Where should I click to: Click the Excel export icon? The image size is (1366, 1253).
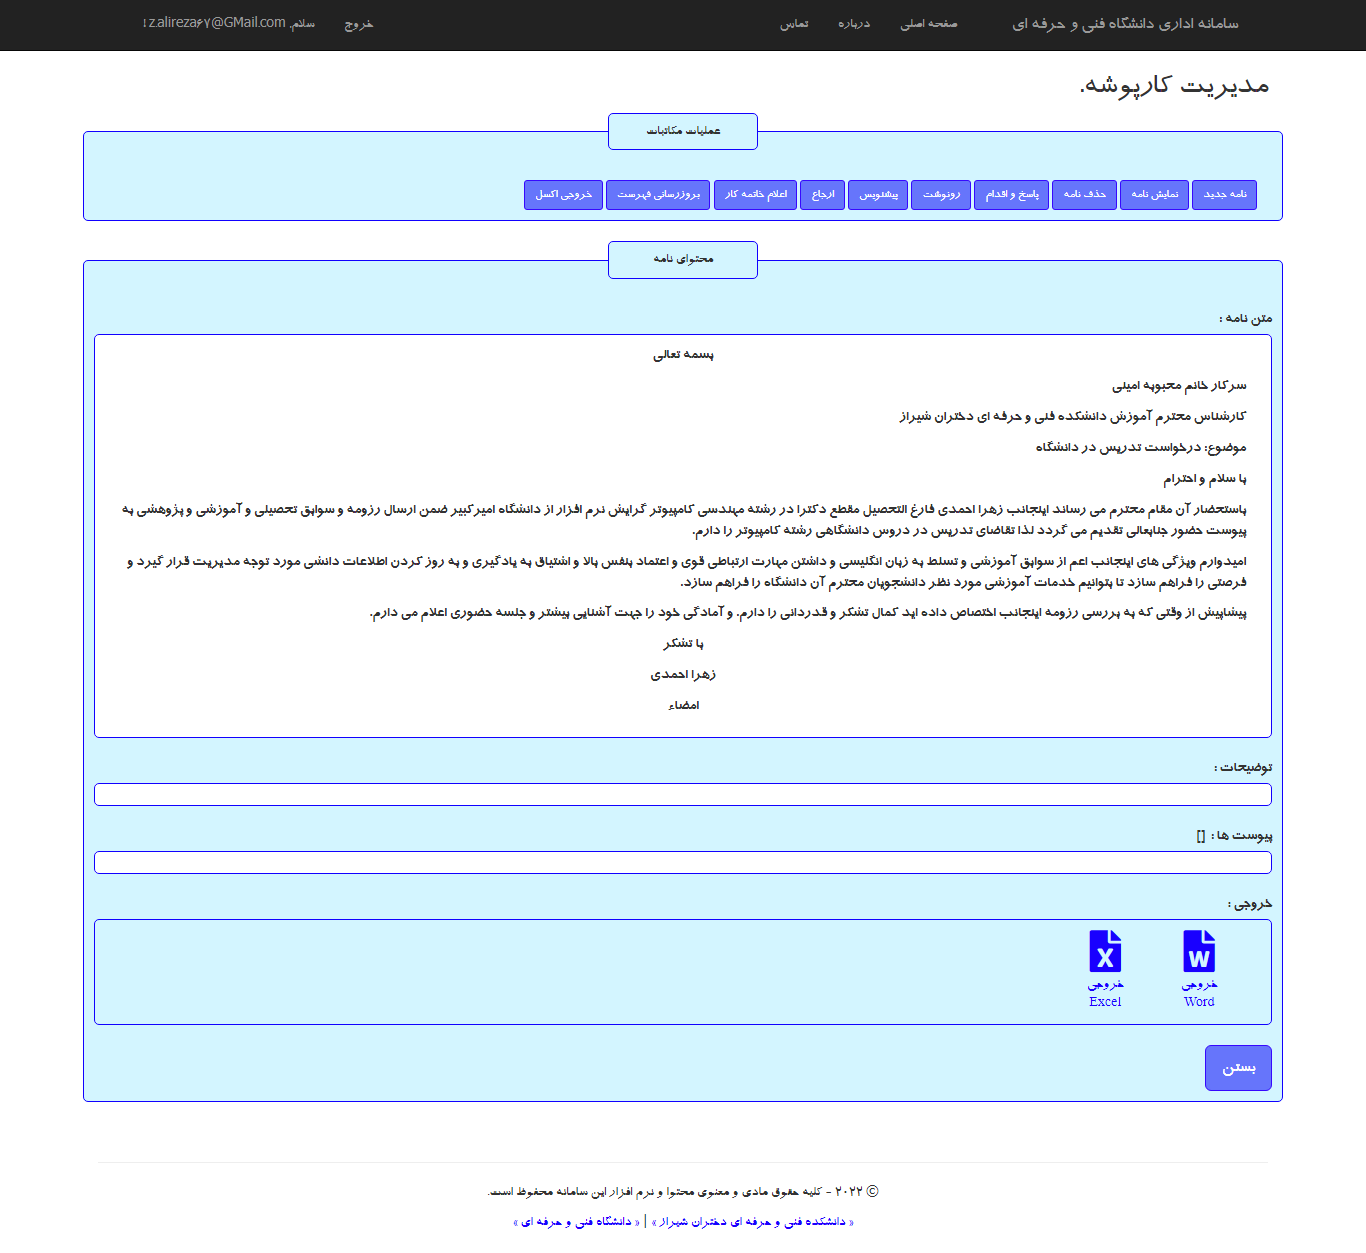click(1105, 952)
